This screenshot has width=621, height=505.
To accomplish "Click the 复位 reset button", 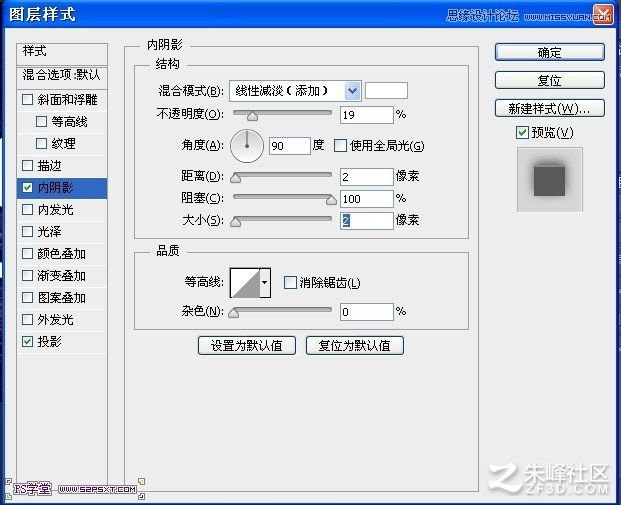I will [x=550, y=80].
